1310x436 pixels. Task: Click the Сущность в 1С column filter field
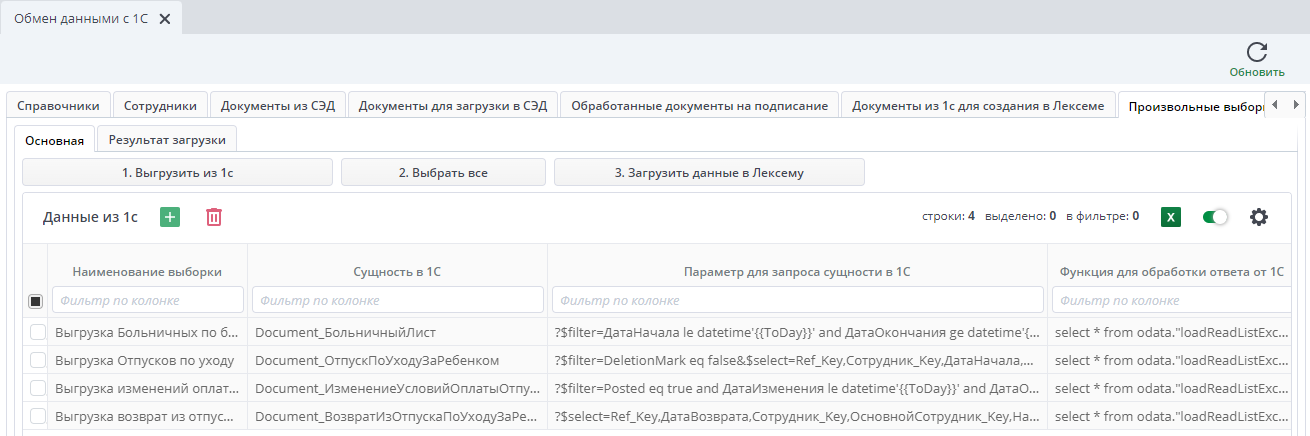pos(397,300)
